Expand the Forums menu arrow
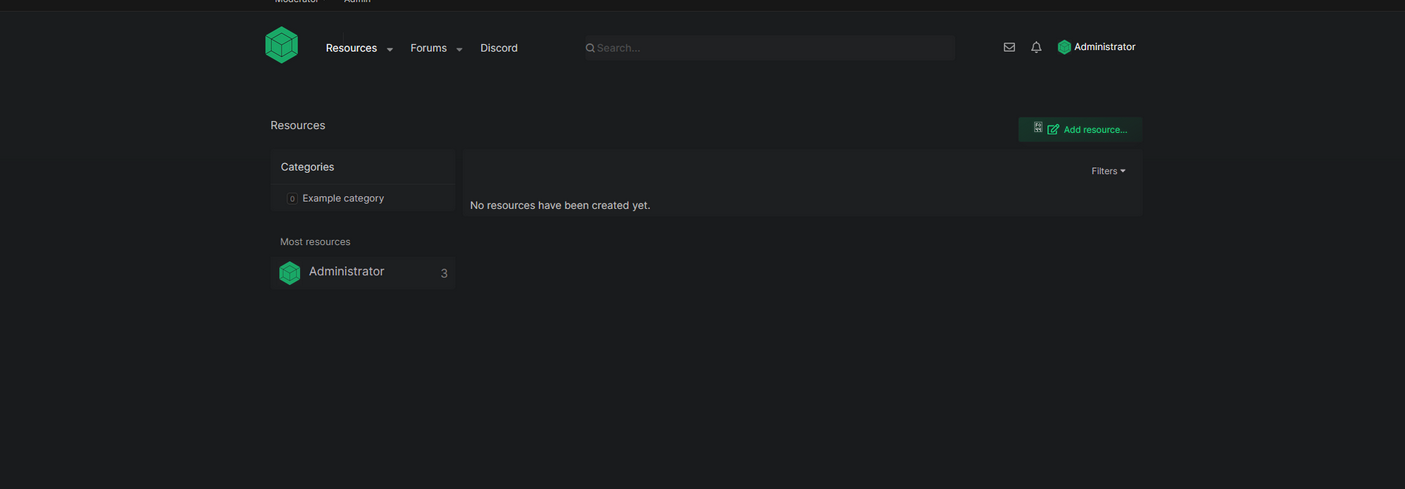The image size is (1405, 489). pyautogui.click(x=459, y=49)
